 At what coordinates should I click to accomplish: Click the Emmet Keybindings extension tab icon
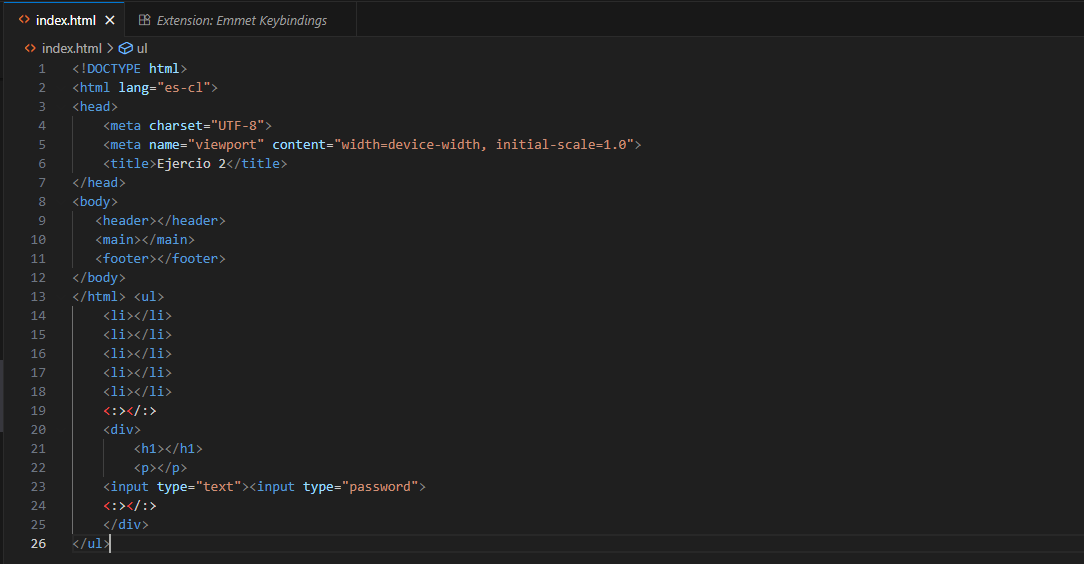[144, 20]
